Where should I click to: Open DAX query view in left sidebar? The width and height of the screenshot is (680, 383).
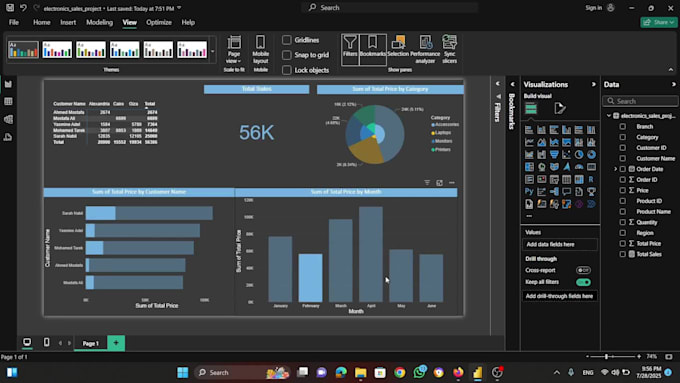8,137
